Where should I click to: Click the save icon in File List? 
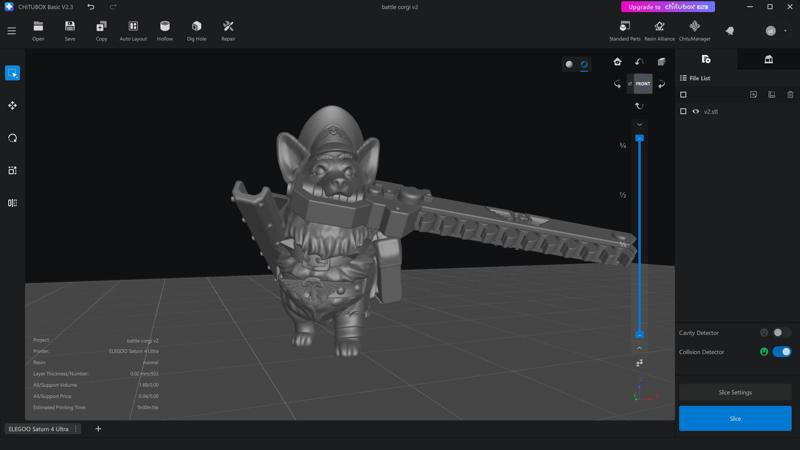771,94
